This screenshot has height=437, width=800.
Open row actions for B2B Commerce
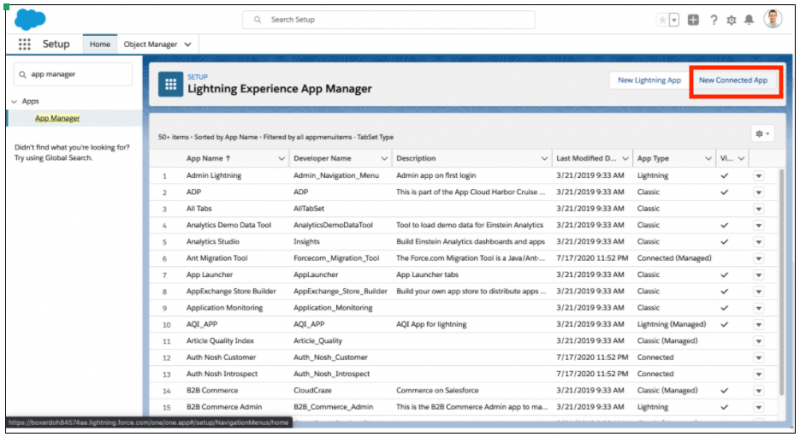tap(759, 391)
